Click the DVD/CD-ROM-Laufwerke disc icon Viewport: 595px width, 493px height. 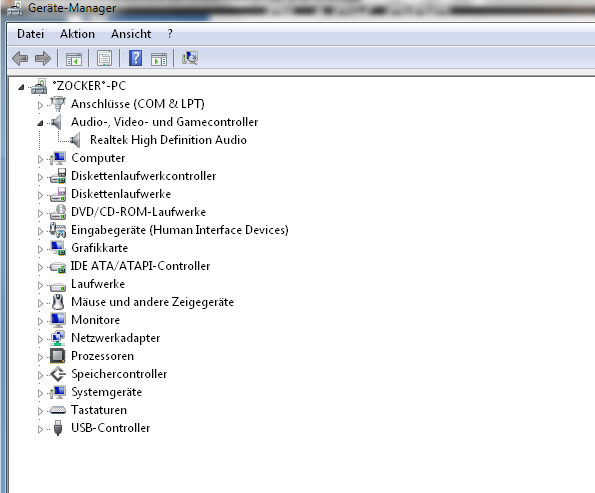(x=58, y=212)
